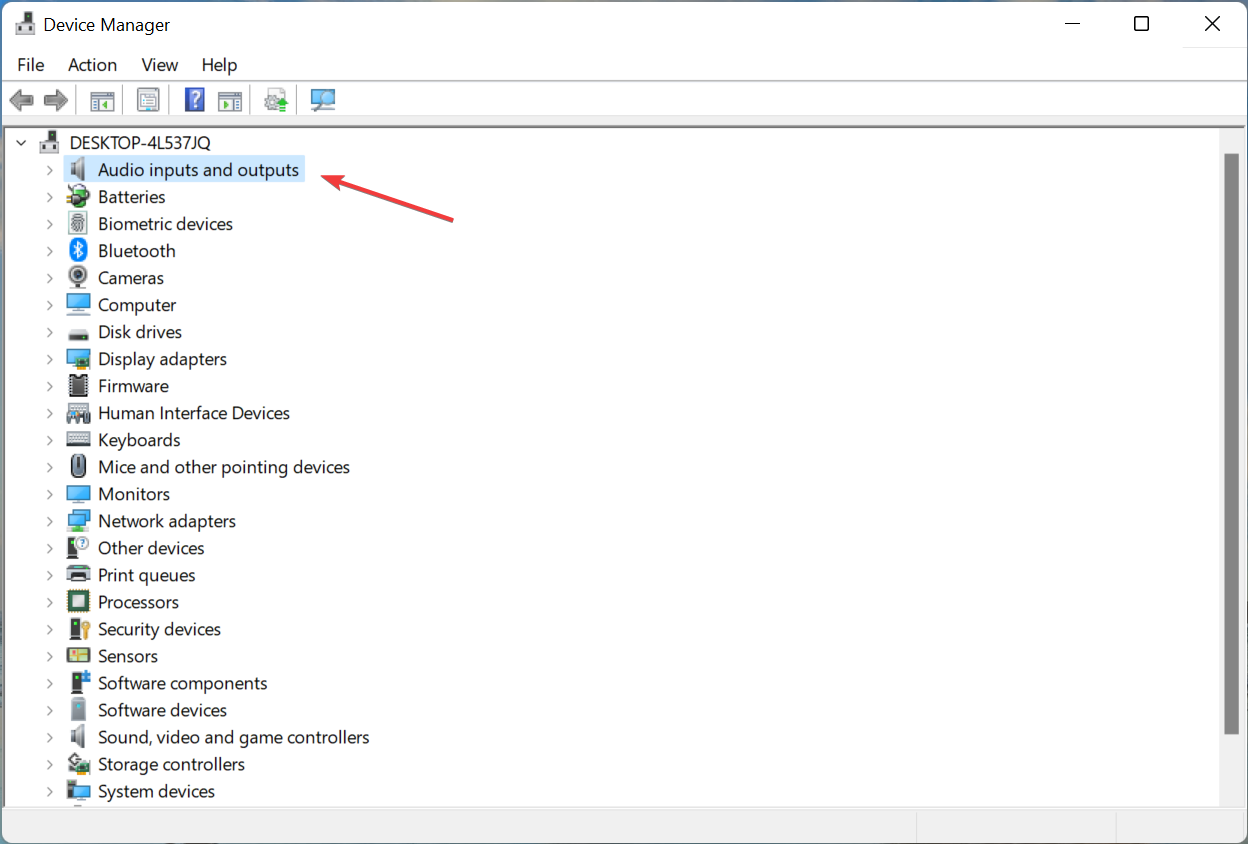This screenshot has height=844, width=1248.
Task: Click the Back arrow toolbar icon
Action: (x=21, y=100)
